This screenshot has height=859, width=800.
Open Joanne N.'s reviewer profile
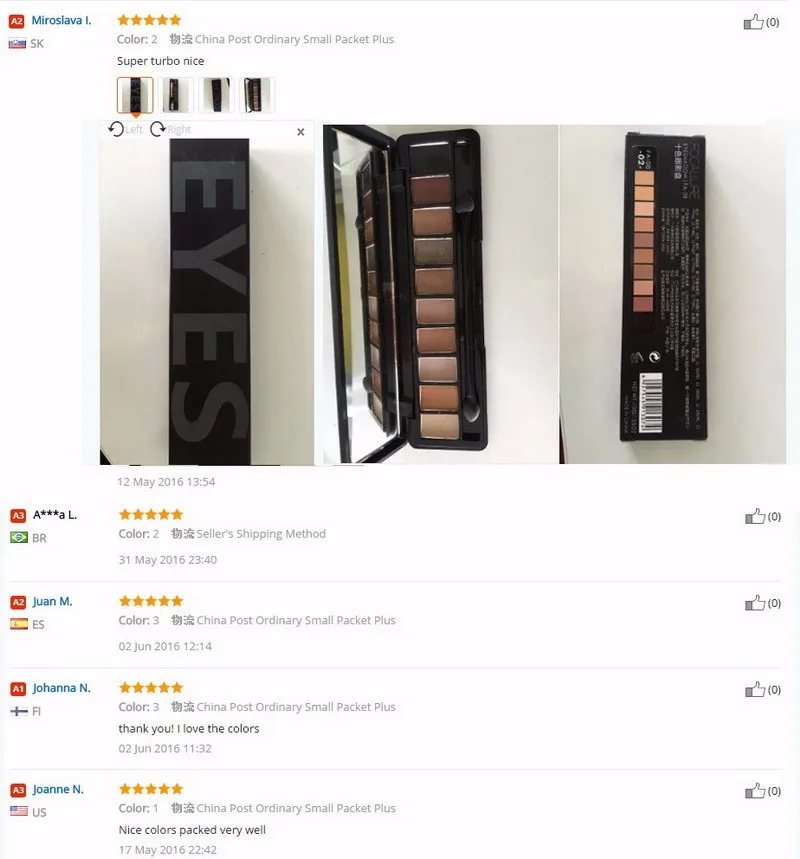click(58, 789)
